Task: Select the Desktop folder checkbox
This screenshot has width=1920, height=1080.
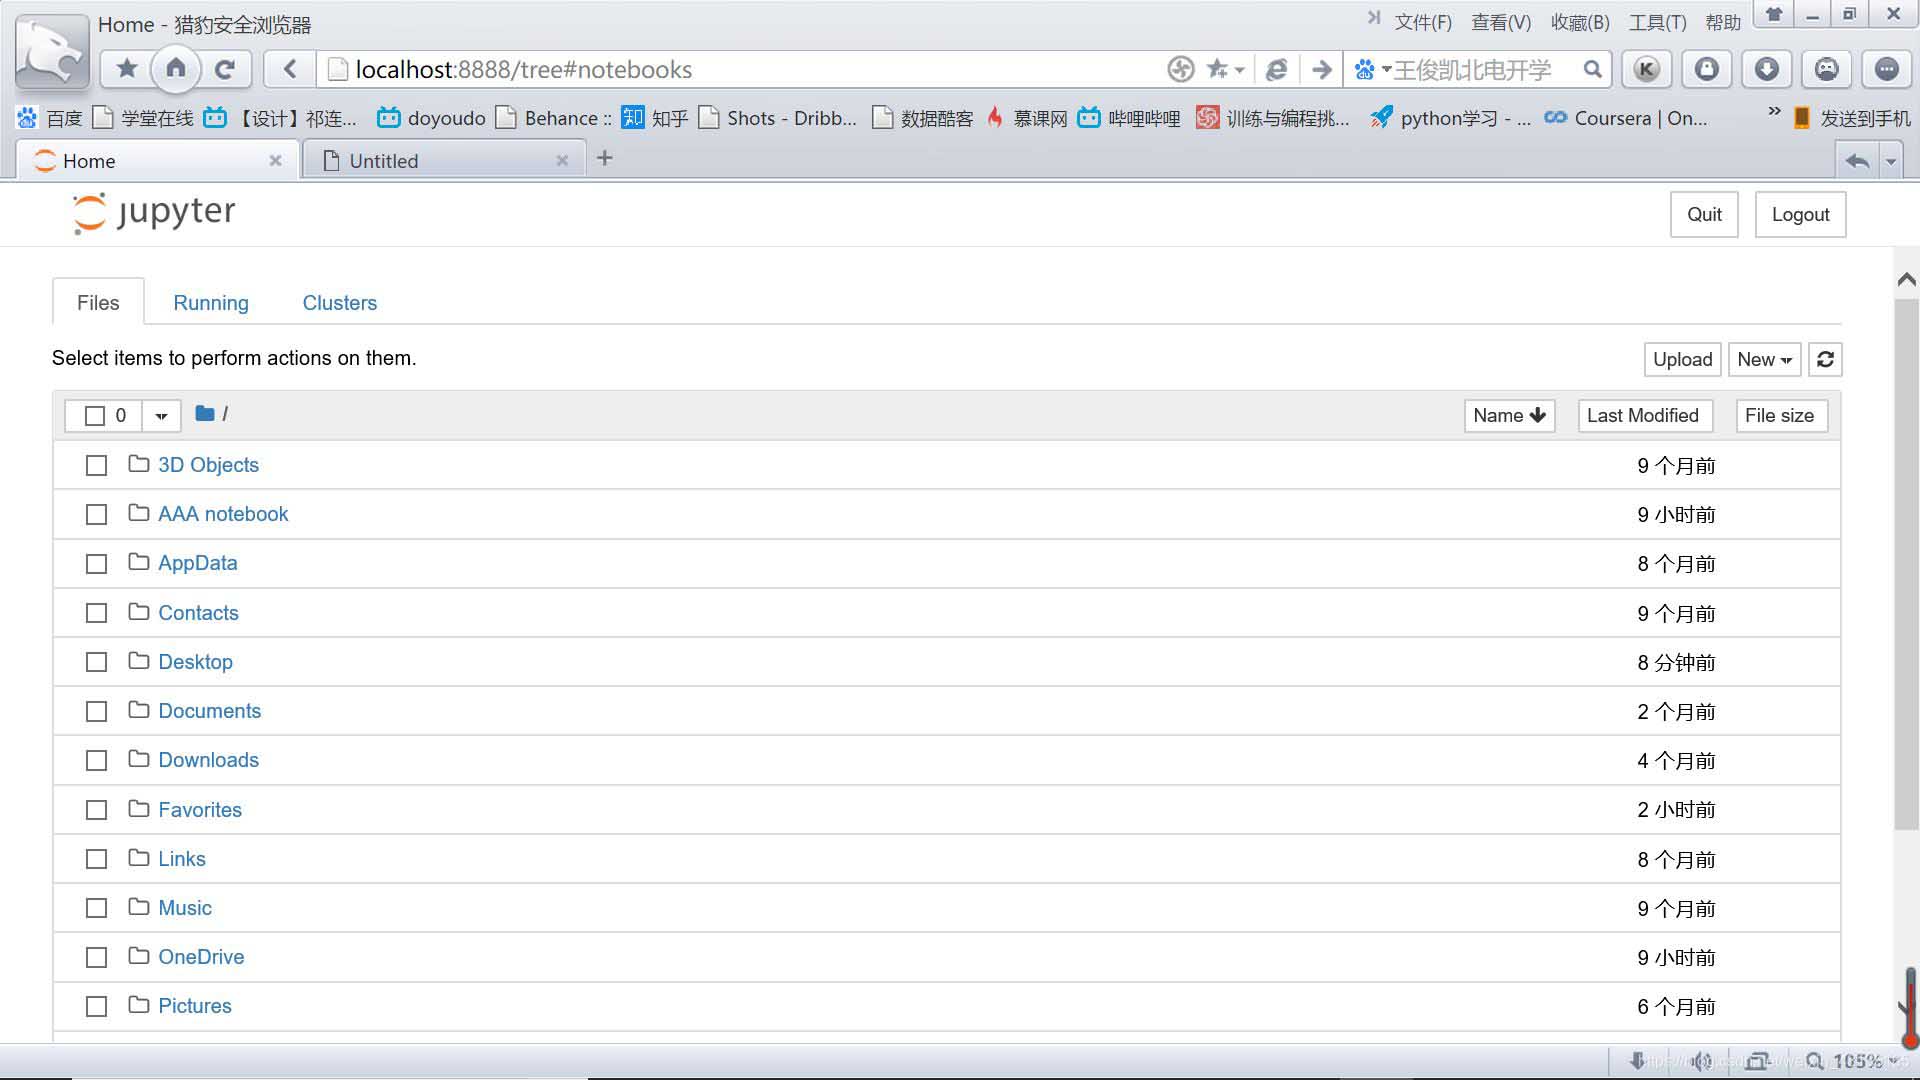Action: (x=96, y=663)
